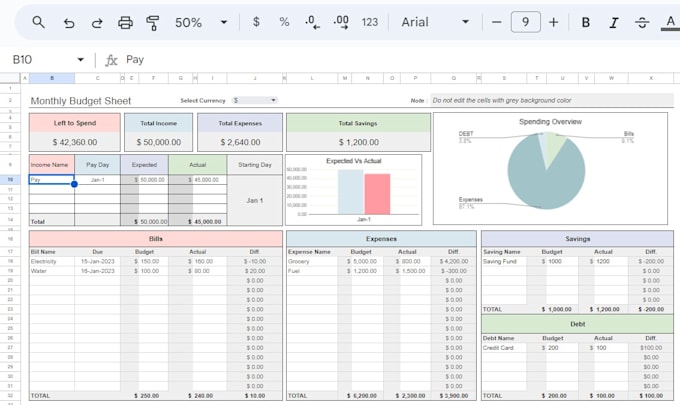Click the Expected Vs Actual chart title

[x=353, y=161]
